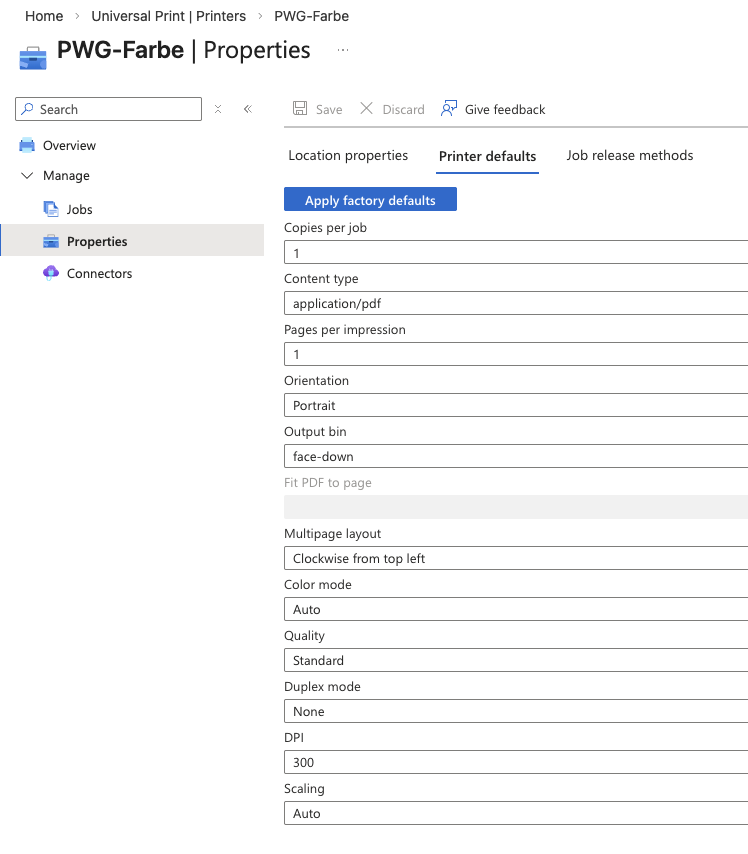This screenshot has height=854, width=748.
Task: Open the Color mode dropdown
Action: click(516, 609)
